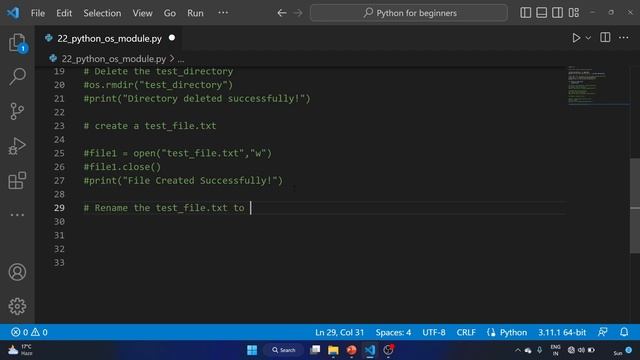Open the Selection menu
Image resolution: width=640 pixels, height=360 pixels.
pos(102,13)
